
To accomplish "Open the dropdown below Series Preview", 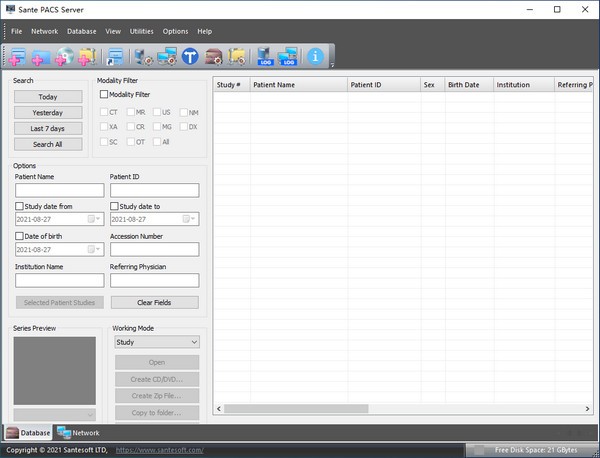I will tap(55, 414).
